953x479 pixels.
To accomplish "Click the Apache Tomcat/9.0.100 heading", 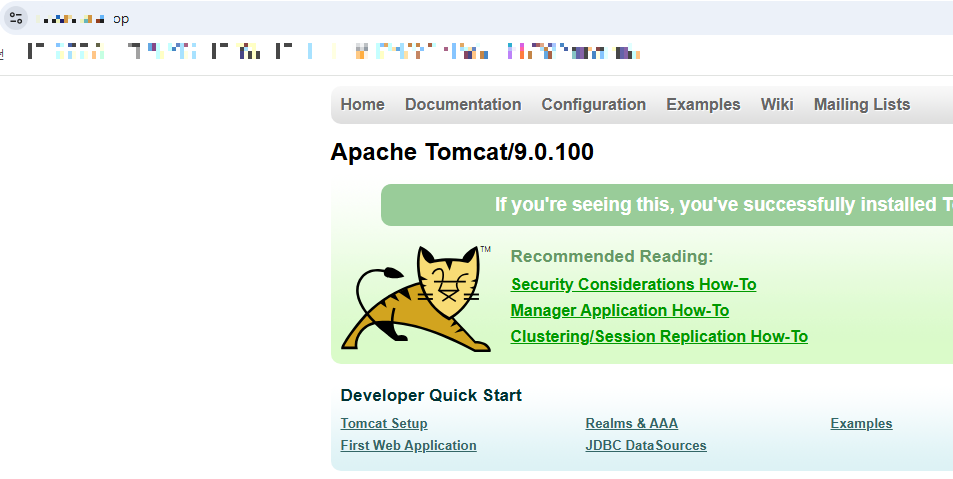I will point(462,152).
